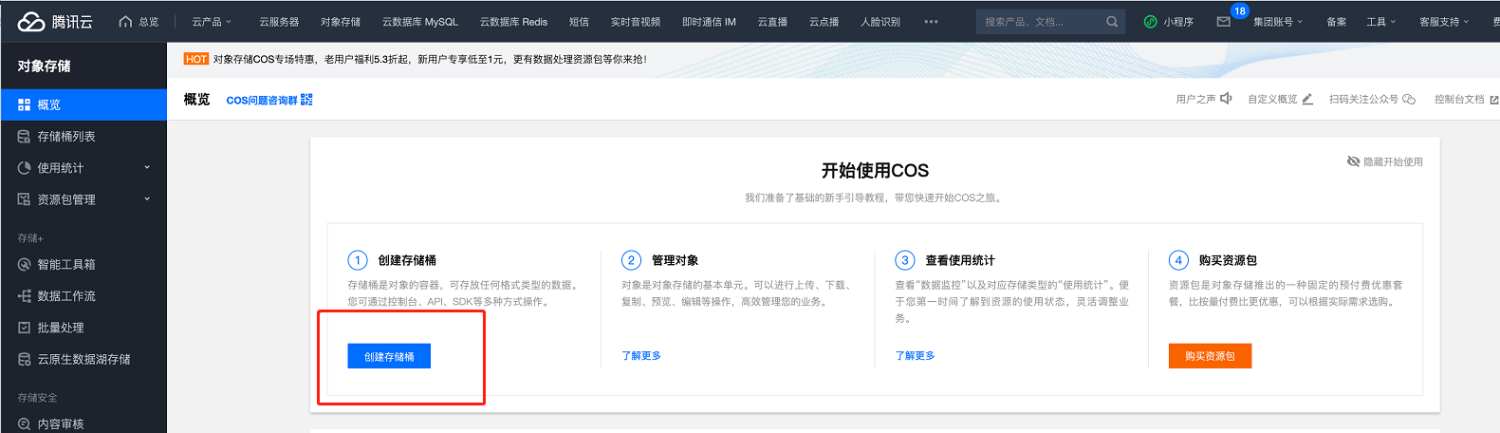Click 了解更多 under 管理对象
The height and width of the screenshot is (433, 1500).
point(641,355)
